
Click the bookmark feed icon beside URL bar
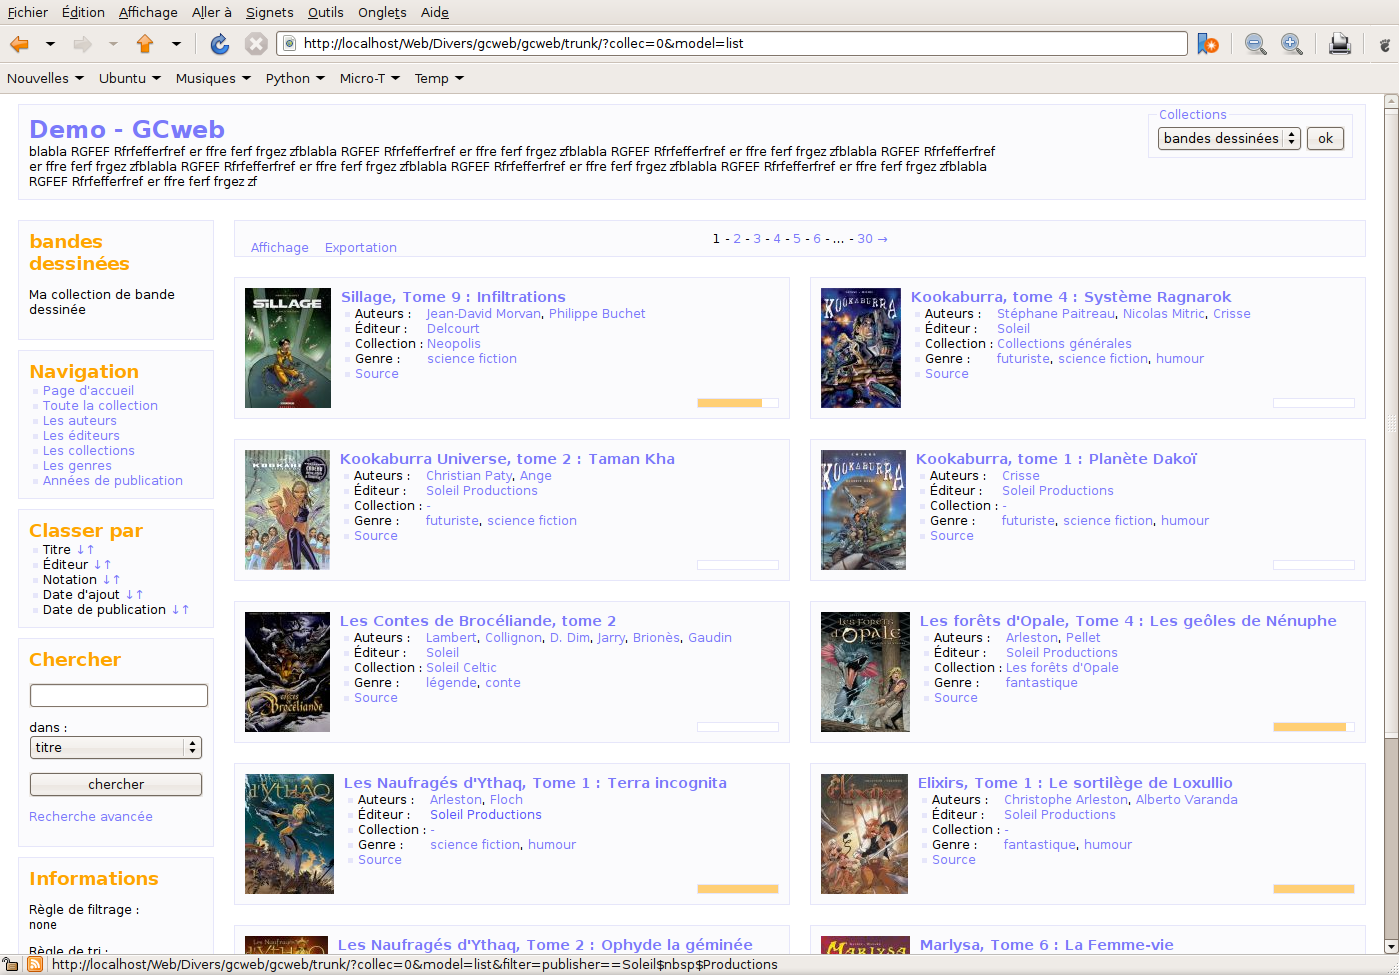1208,44
